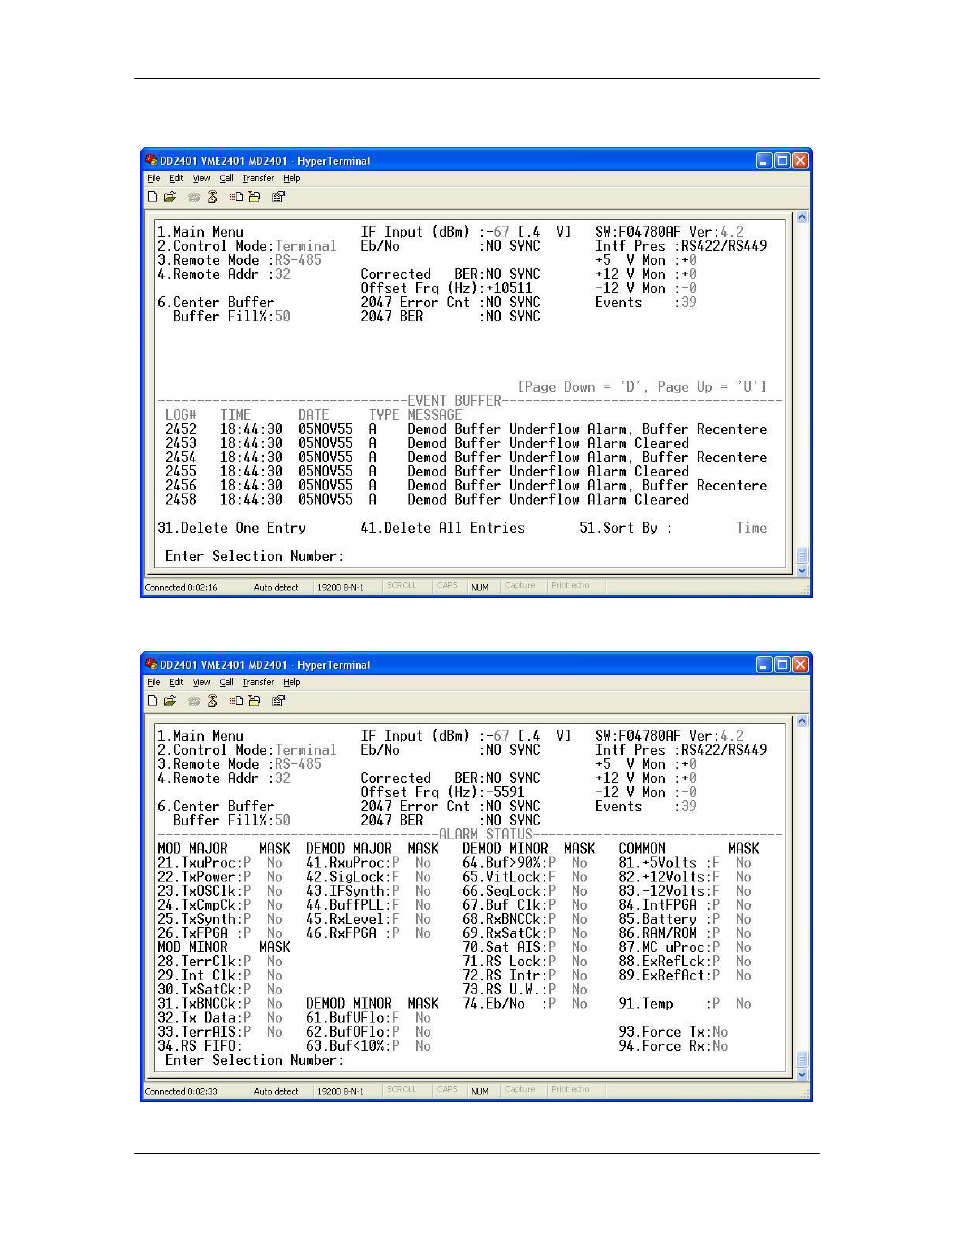954x1235 pixels.
Task: Open Transfer menu in Event Buffer window
Action: [258, 179]
